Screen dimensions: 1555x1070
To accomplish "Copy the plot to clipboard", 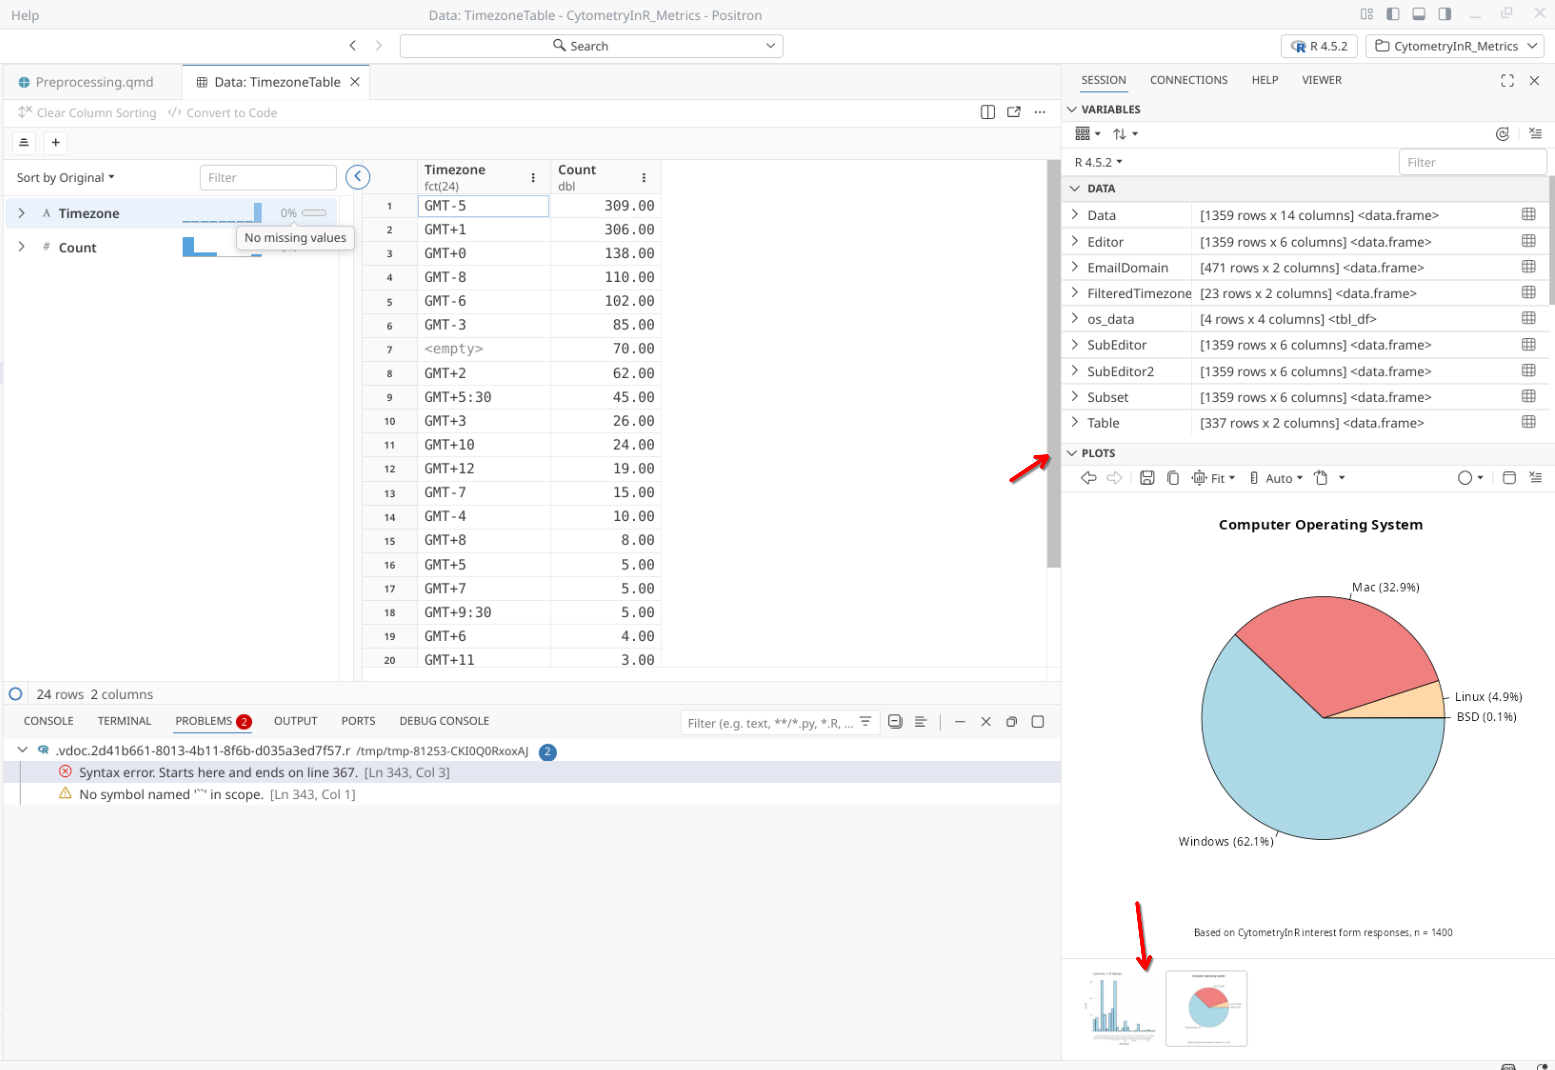I will (x=1173, y=478).
